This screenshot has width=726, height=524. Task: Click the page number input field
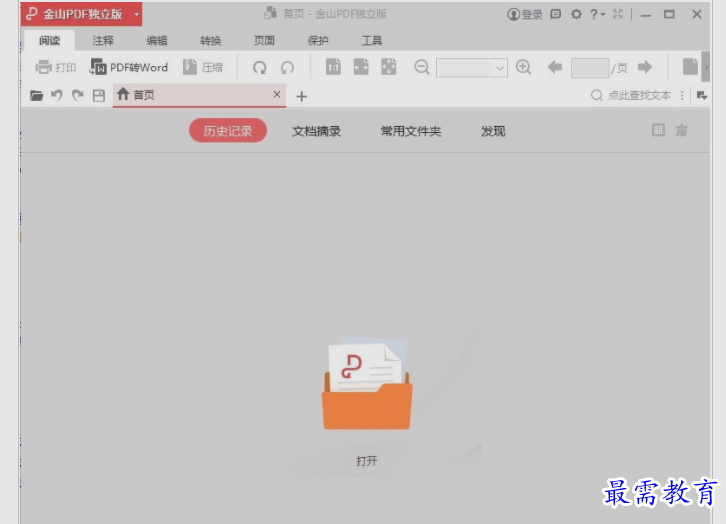[590, 68]
